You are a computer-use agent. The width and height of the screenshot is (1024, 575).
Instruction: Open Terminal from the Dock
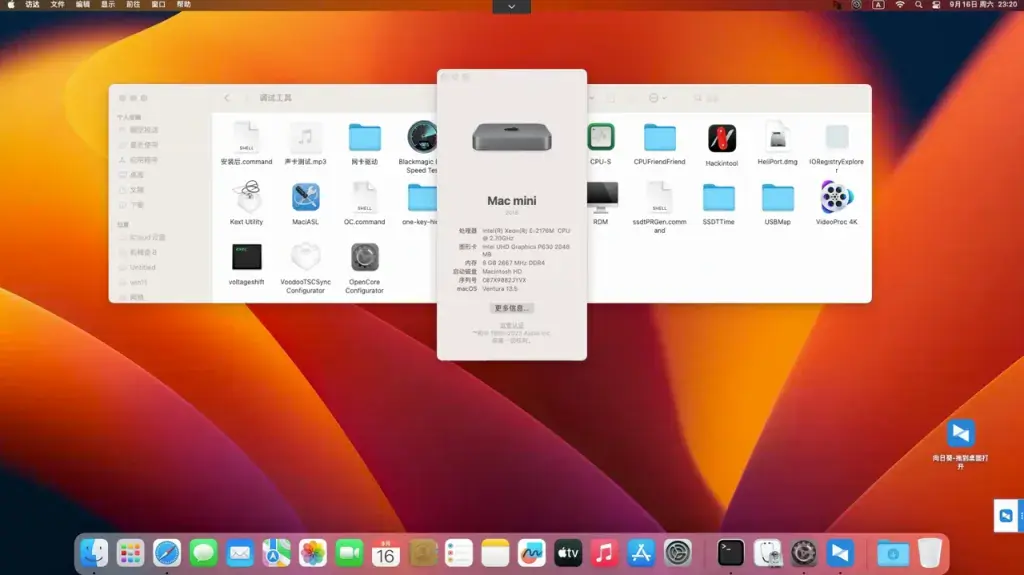pos(731,553)
